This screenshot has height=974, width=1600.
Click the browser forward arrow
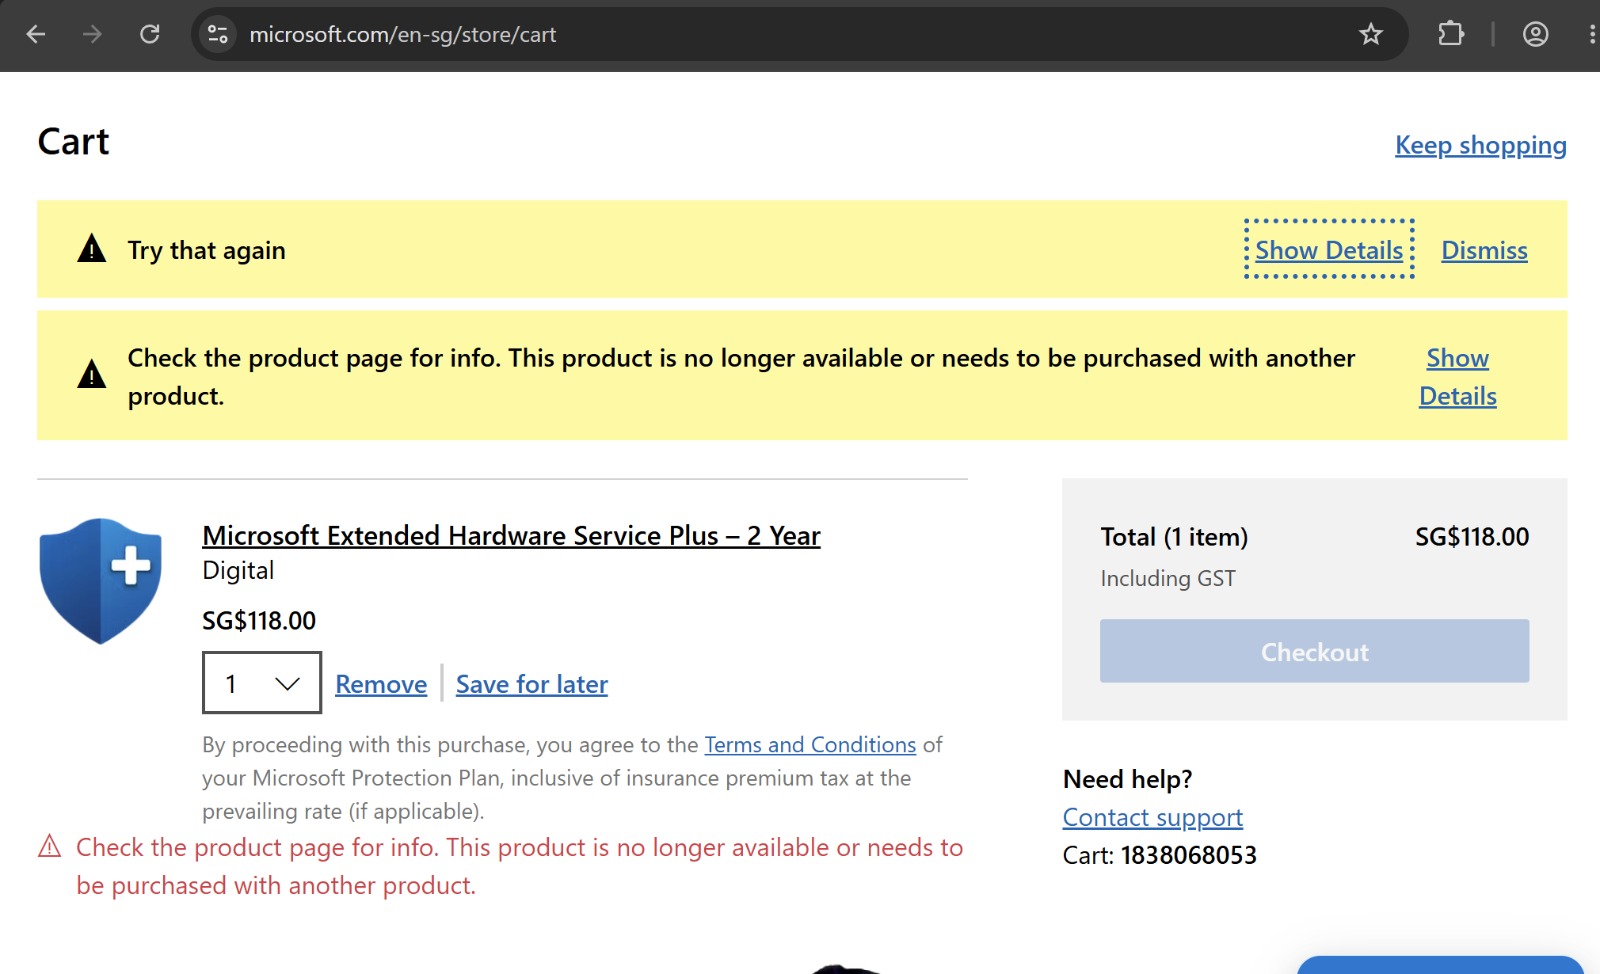coord(92,34)
